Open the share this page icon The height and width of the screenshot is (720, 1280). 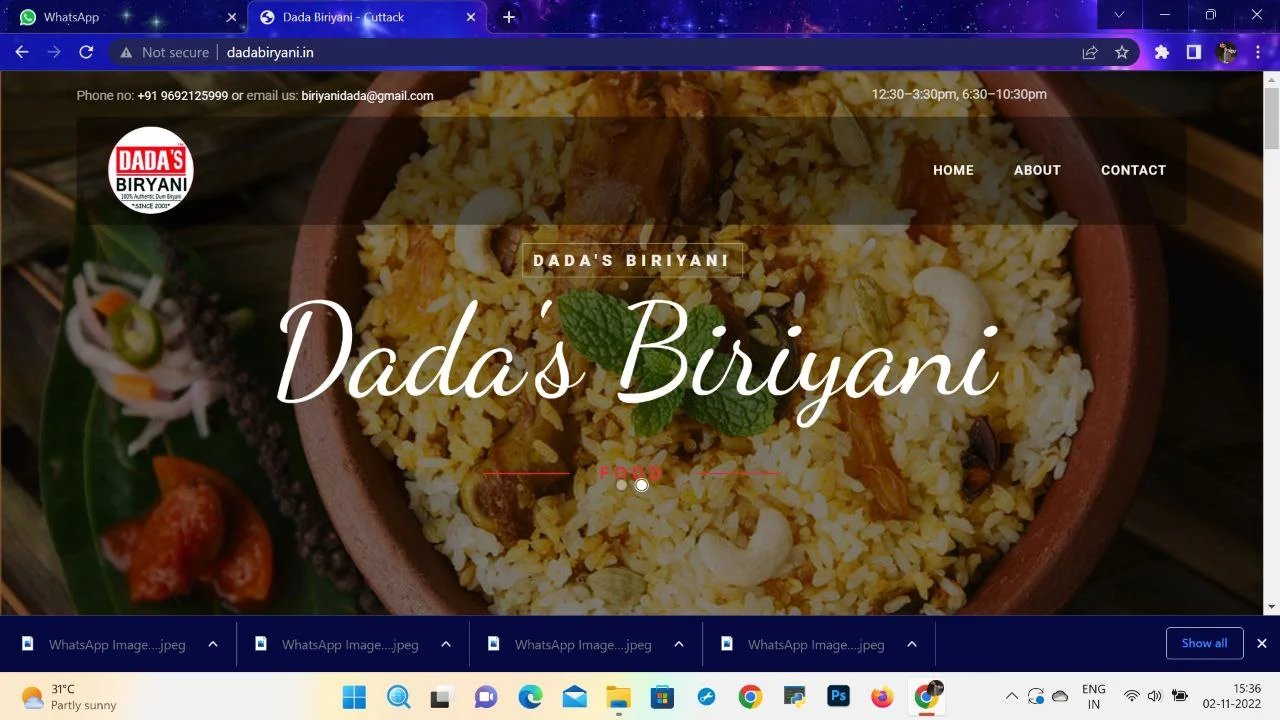[x=1090, y=52]
